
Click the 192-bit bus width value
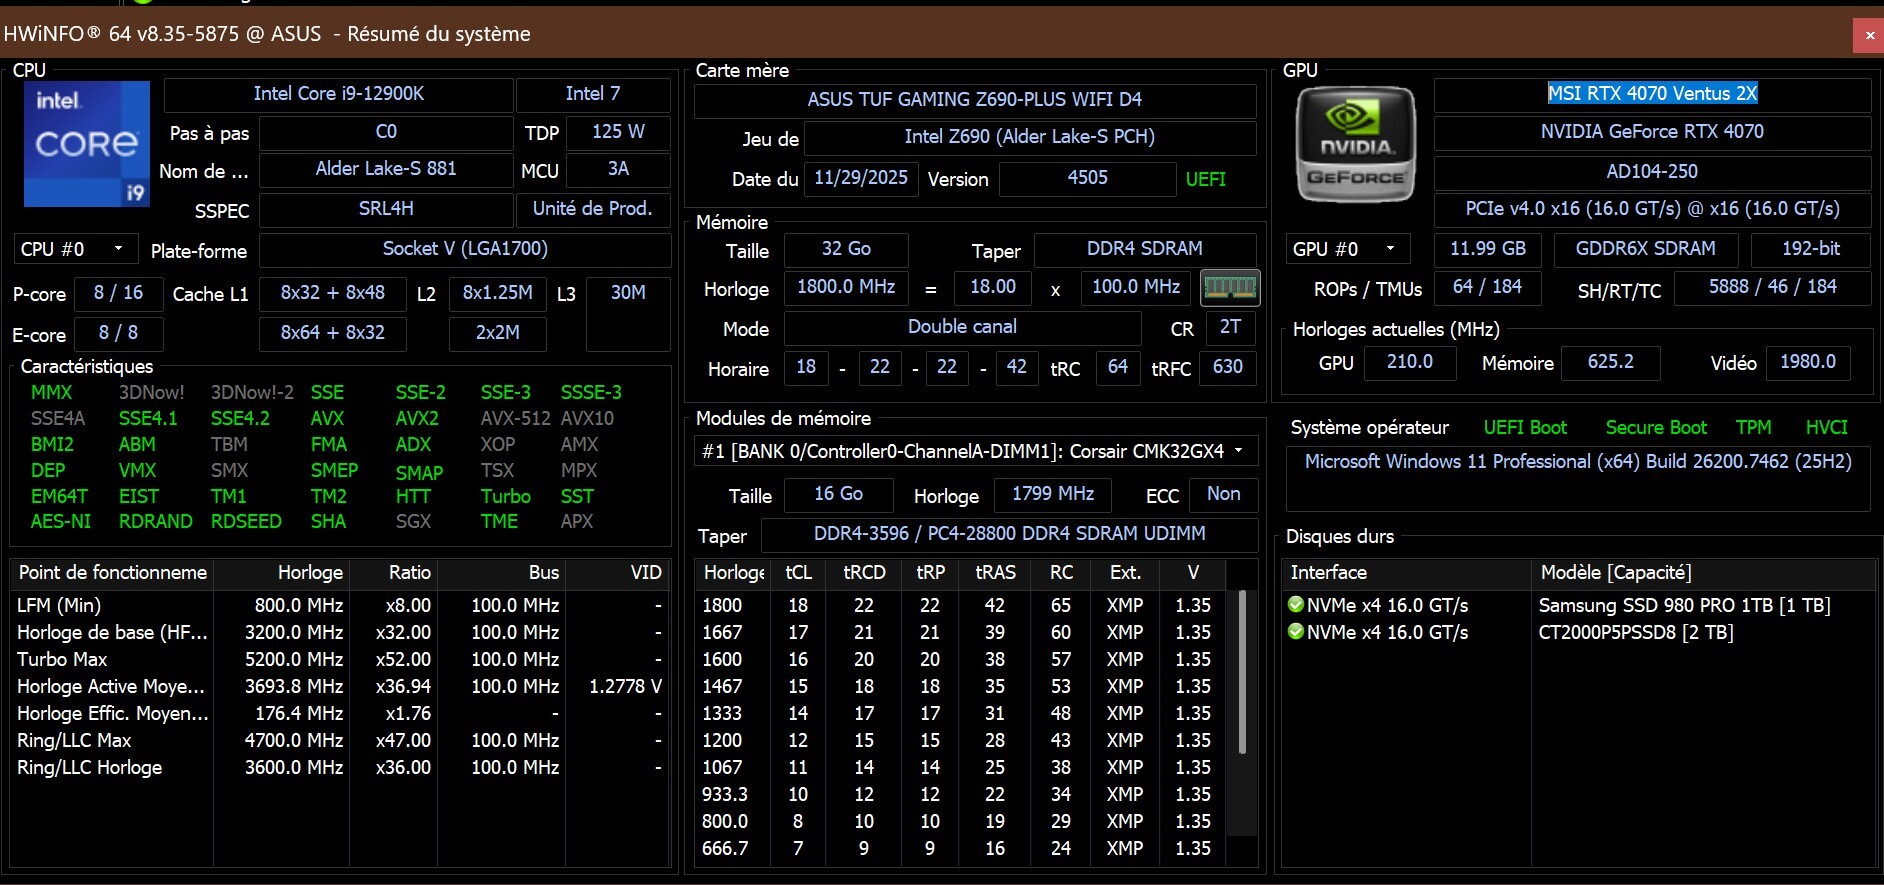coord(1810,249)
